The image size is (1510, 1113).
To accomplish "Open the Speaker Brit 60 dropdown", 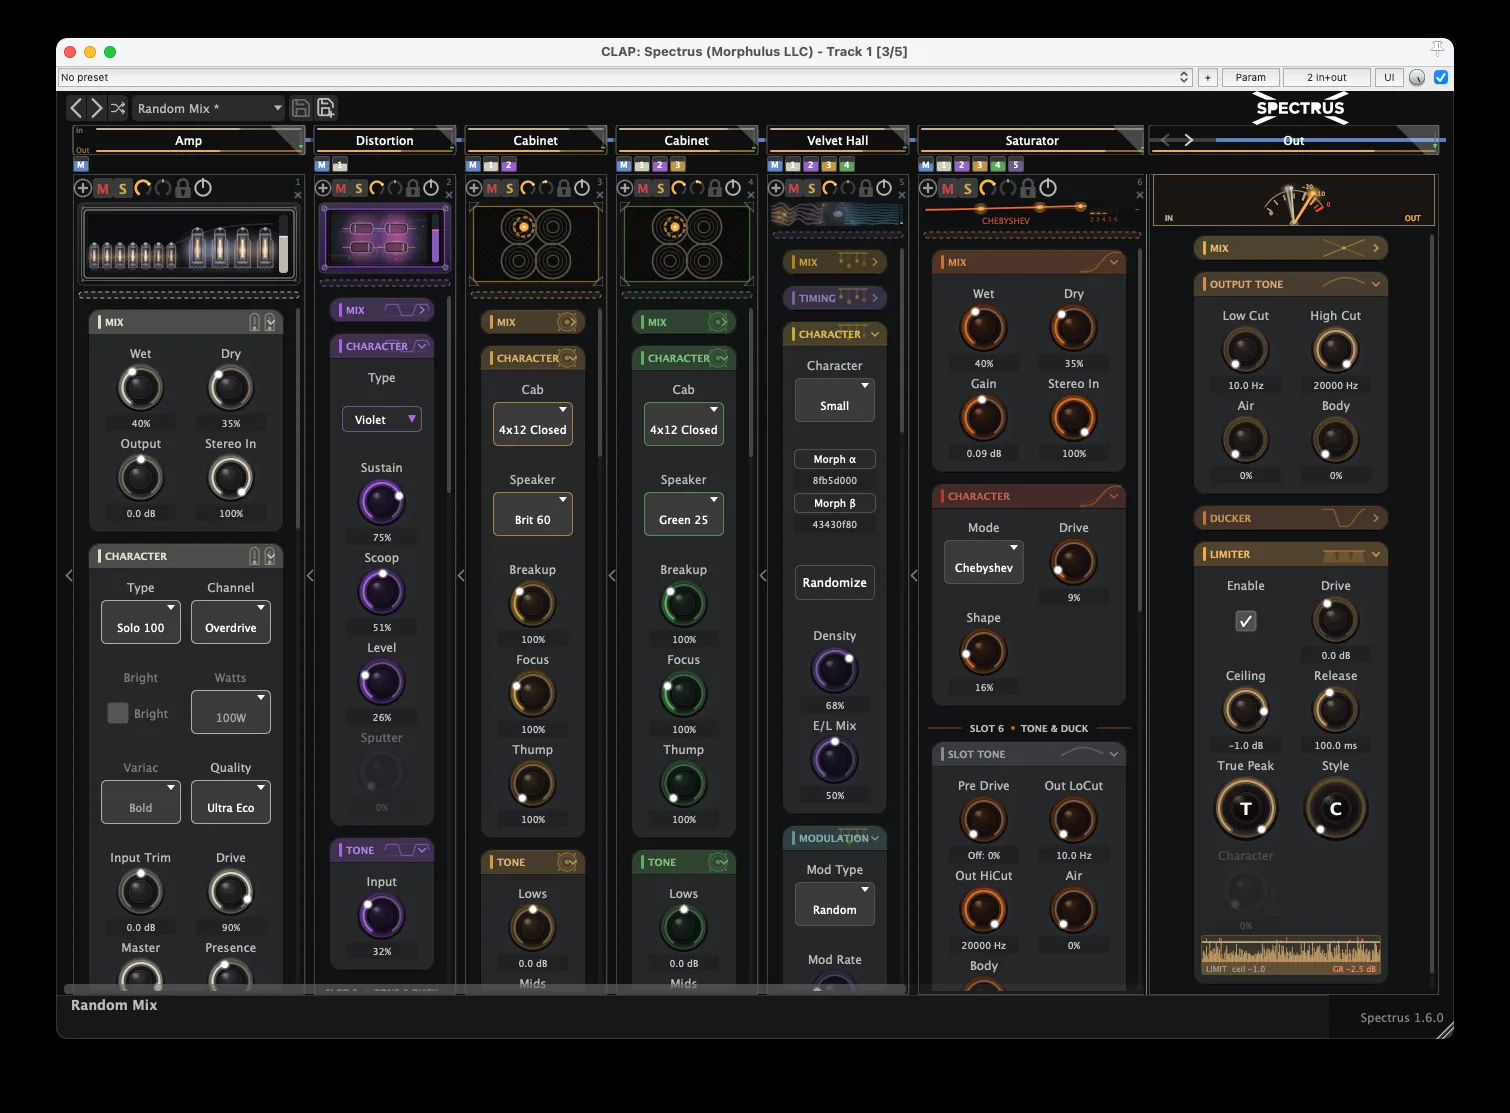I will pos(533,514).
